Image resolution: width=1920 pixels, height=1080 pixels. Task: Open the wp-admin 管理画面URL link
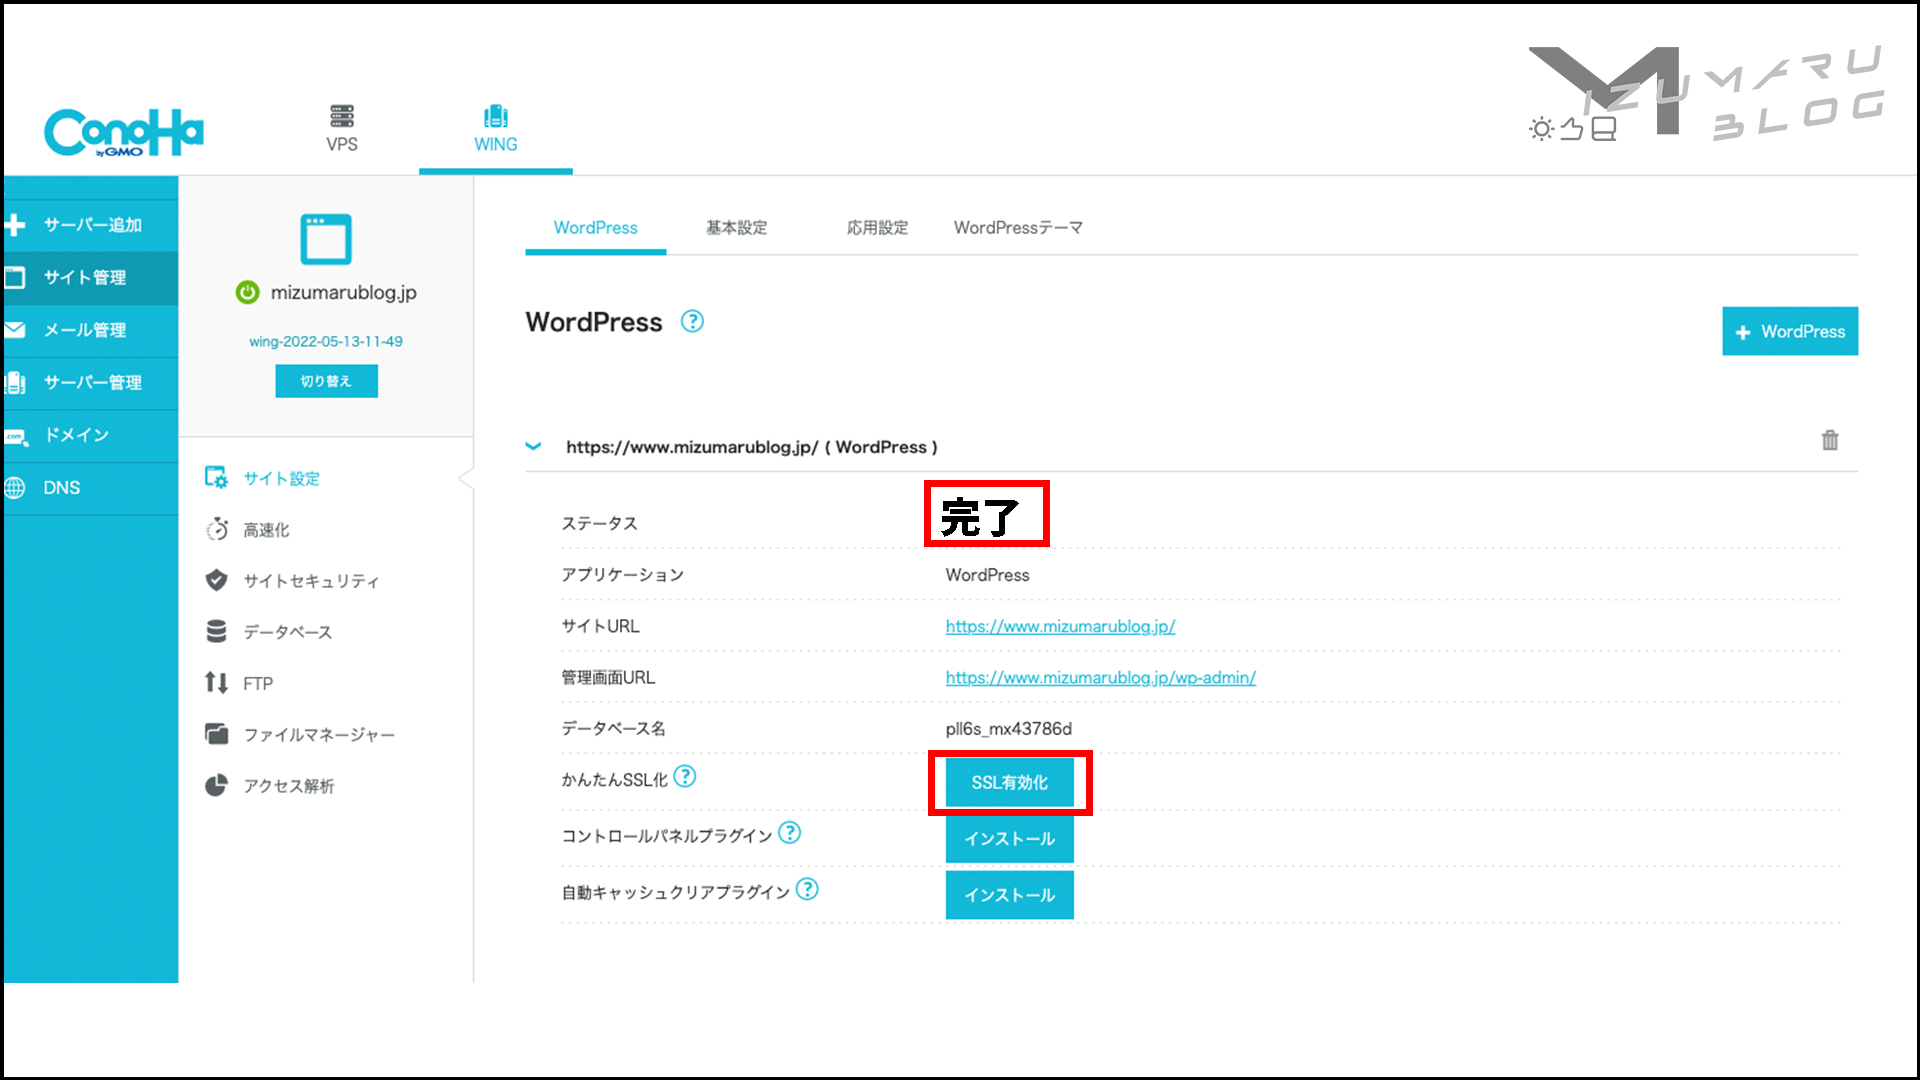point(1101,678)
